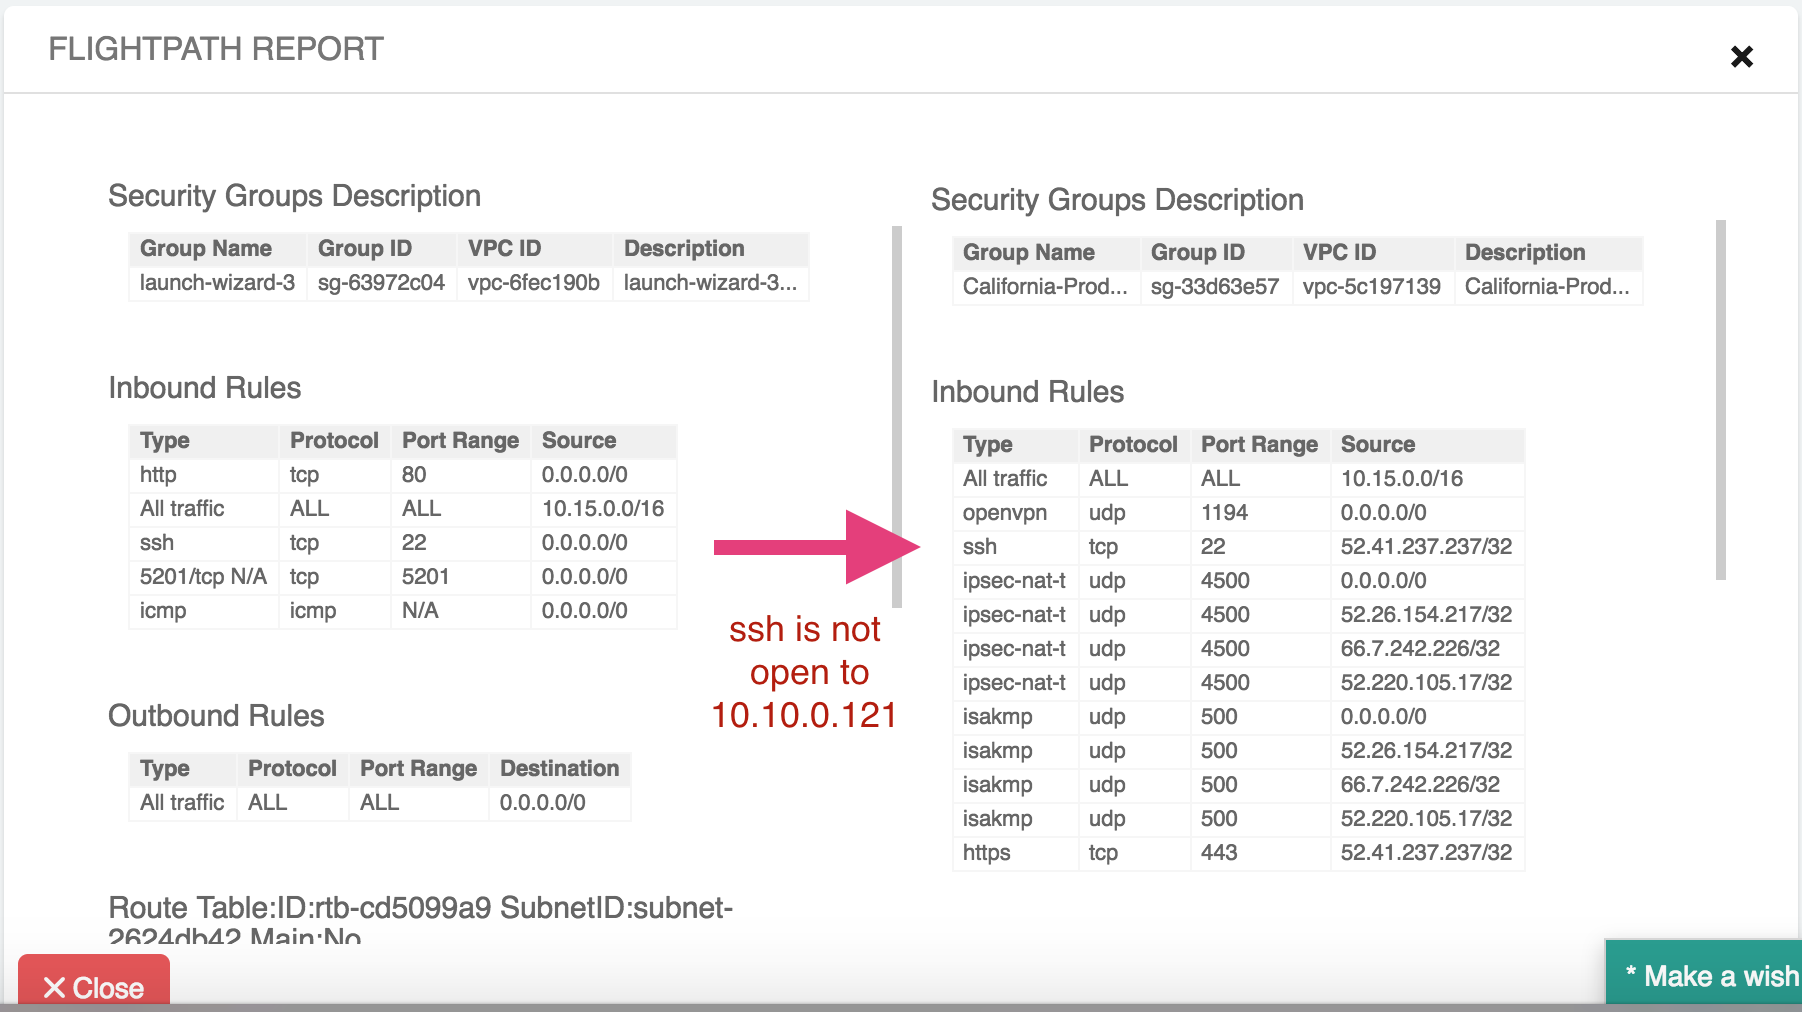Screen dimensions: 1802x1012
Task: Select VPC ID vpc-5c197139 in right table
Action: [1372, 286]
